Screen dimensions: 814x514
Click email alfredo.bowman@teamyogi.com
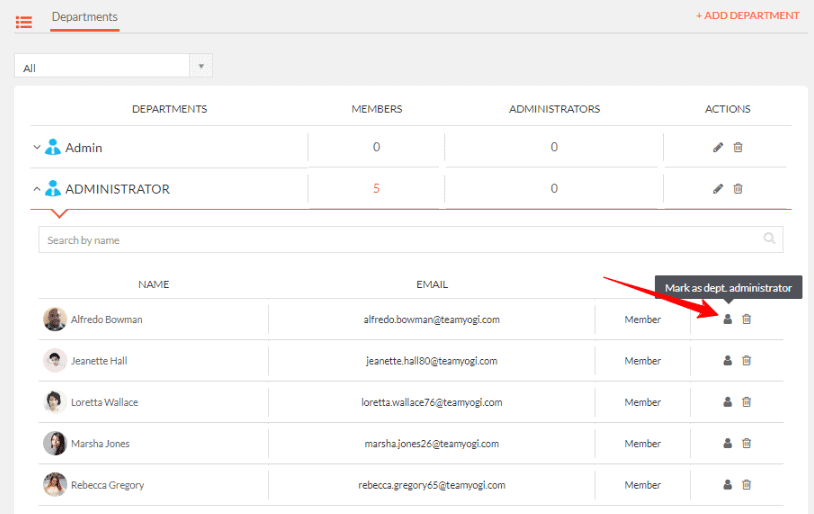(x=431, y=319)
